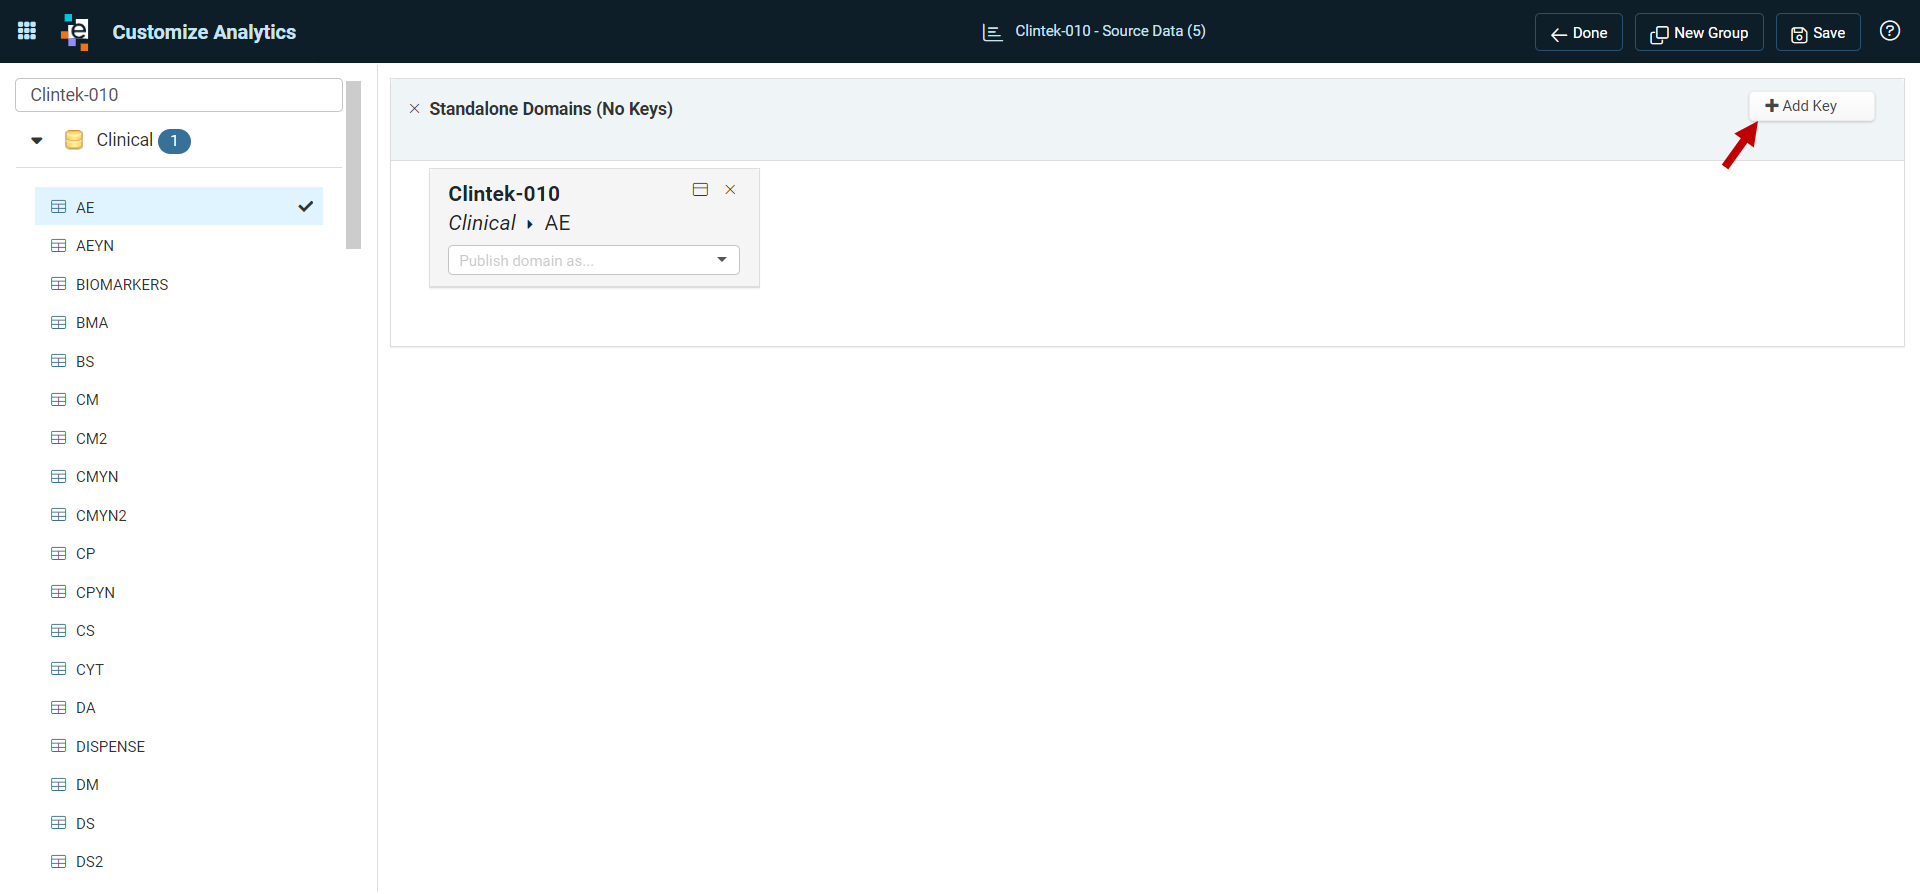Select the DM domain
Viewport: 1920px width, 894px height.
(87, 785)
